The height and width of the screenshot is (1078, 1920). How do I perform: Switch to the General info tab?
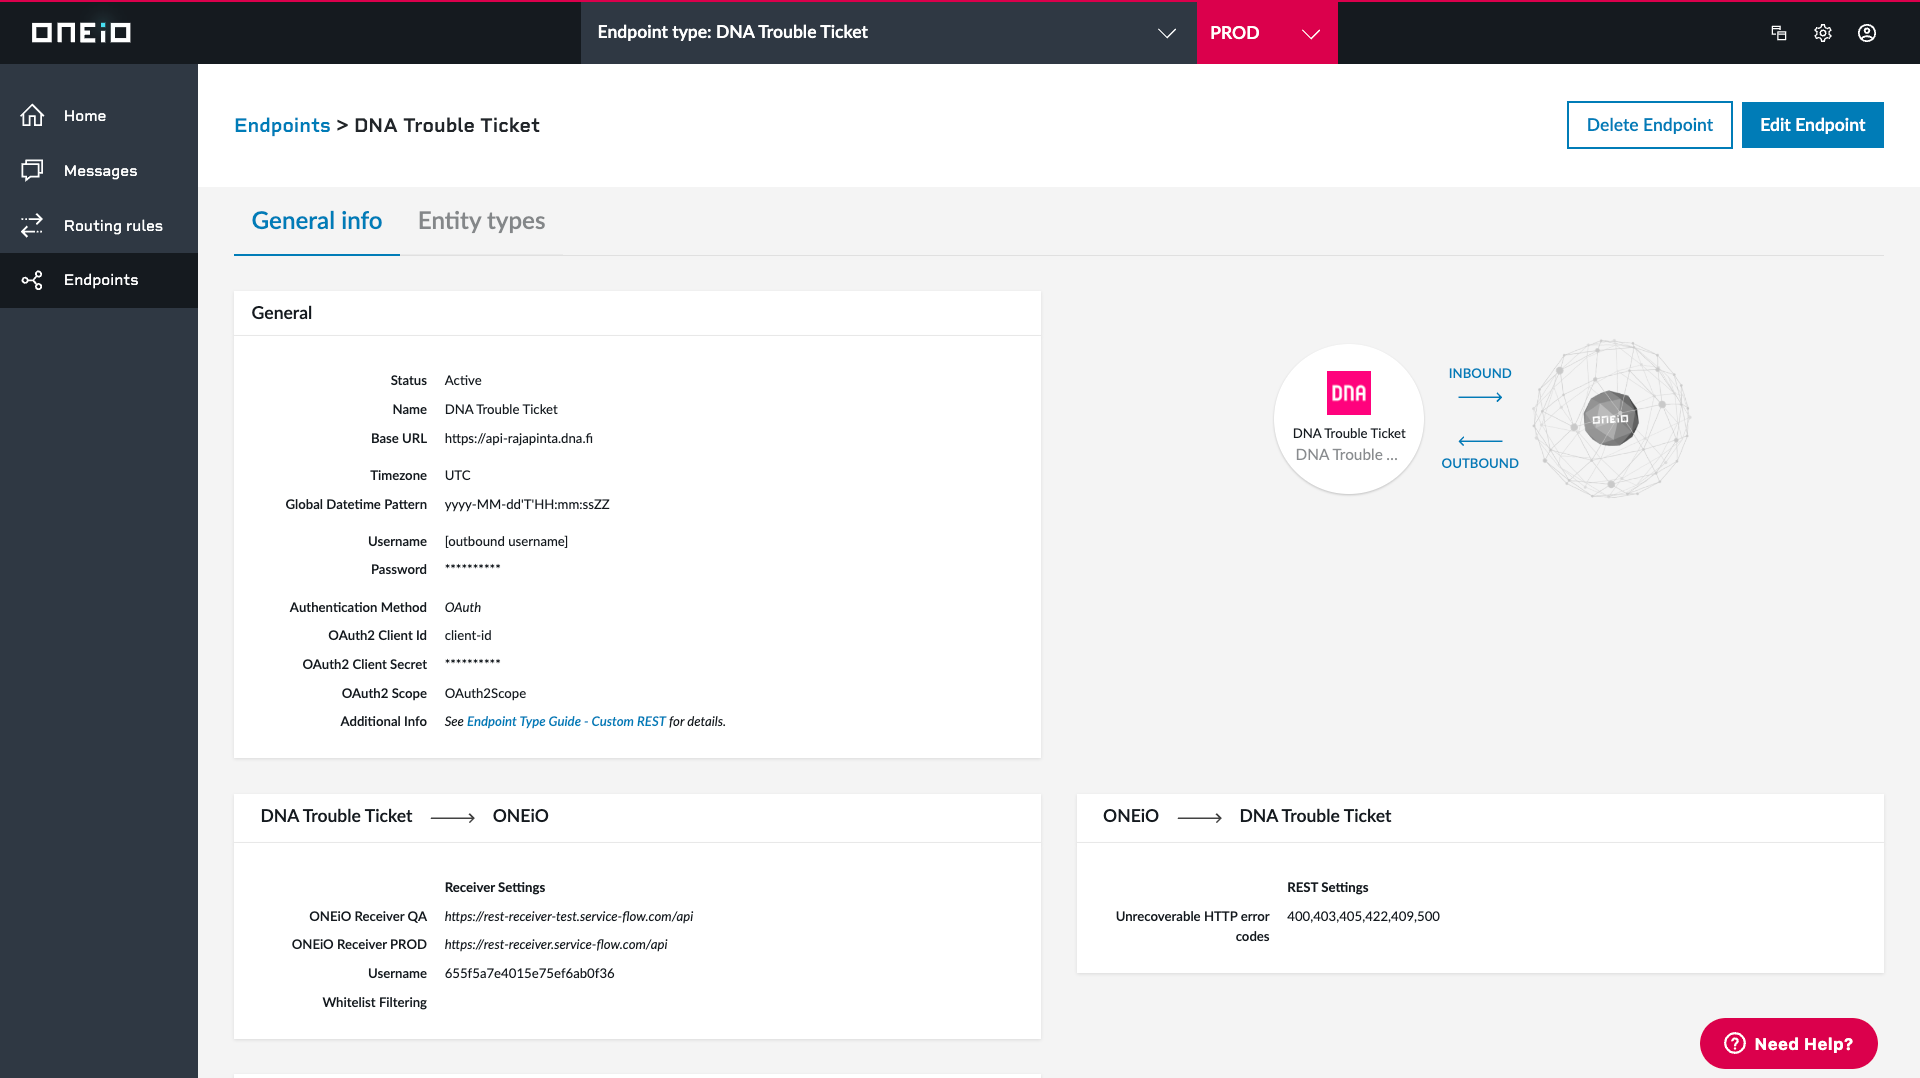317,221
